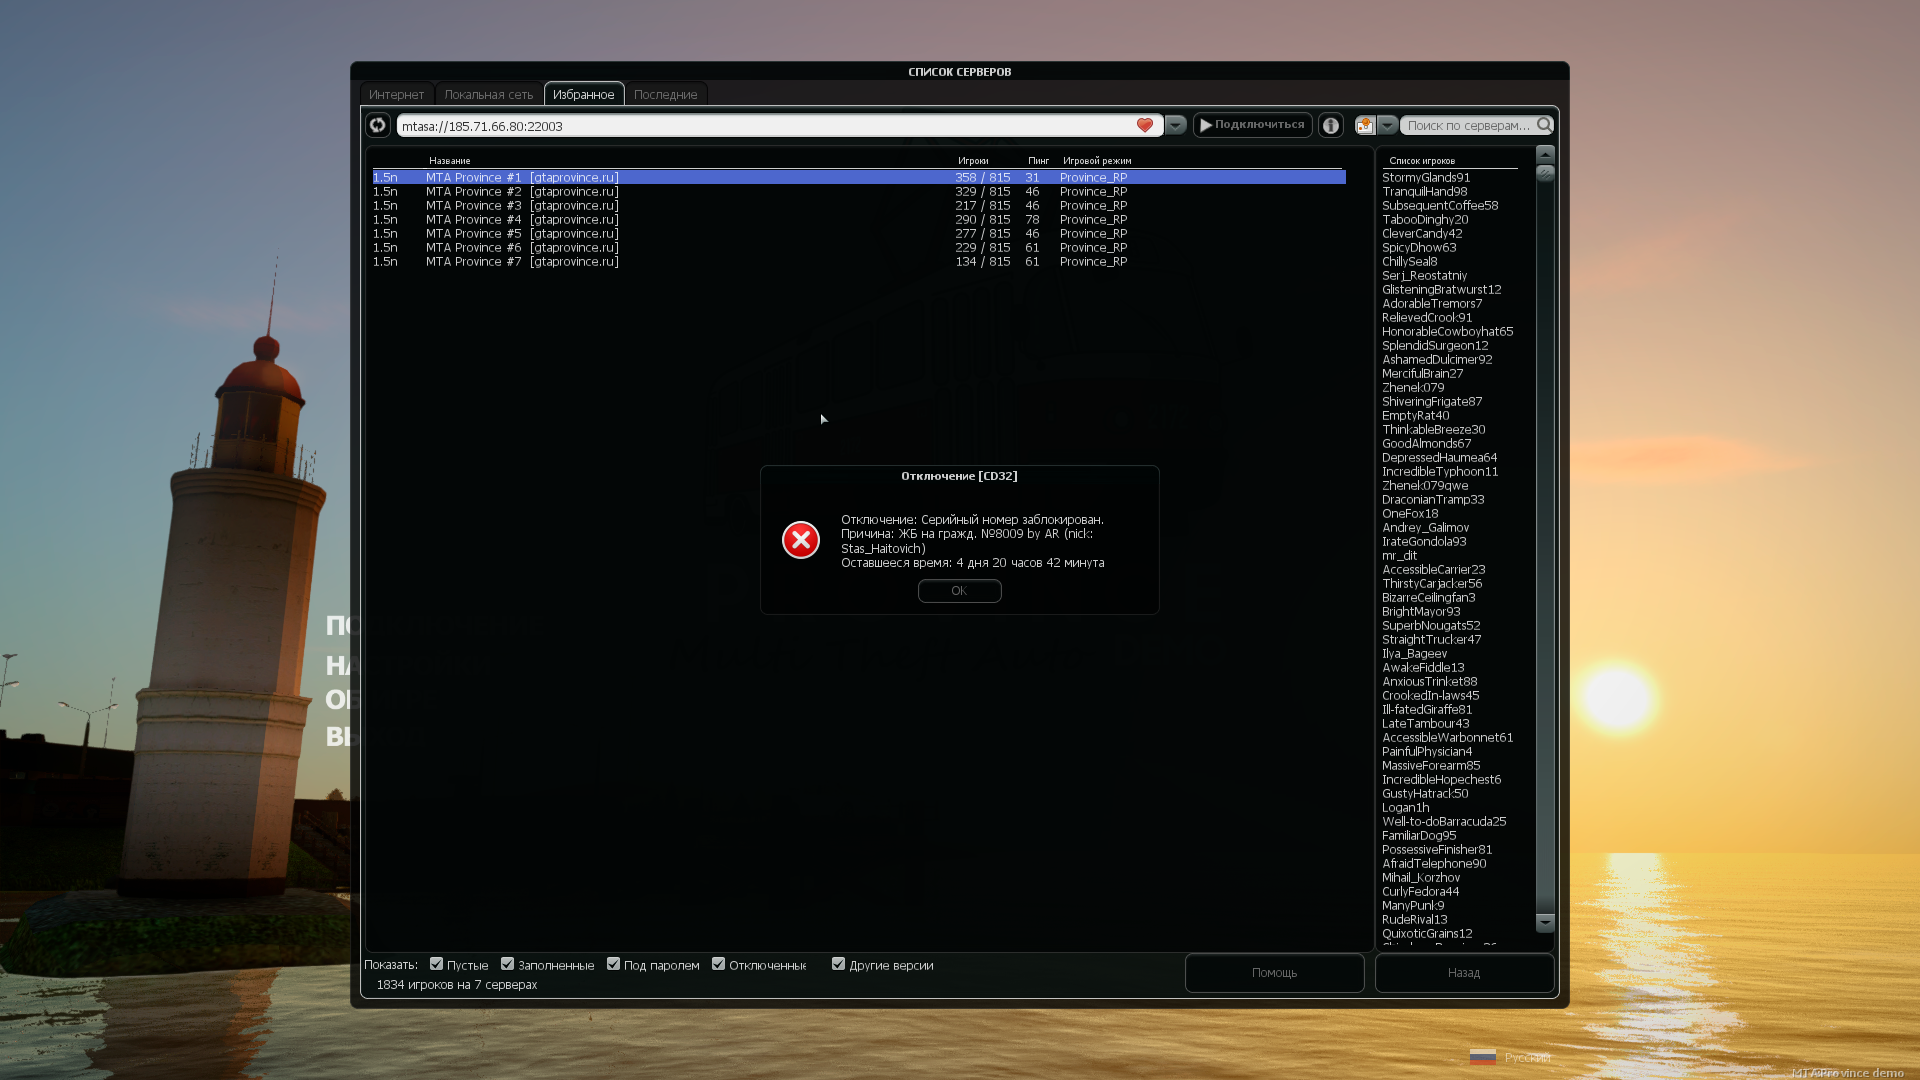Open the Последние tab
1920x1080 pixels.
(665, 95)
